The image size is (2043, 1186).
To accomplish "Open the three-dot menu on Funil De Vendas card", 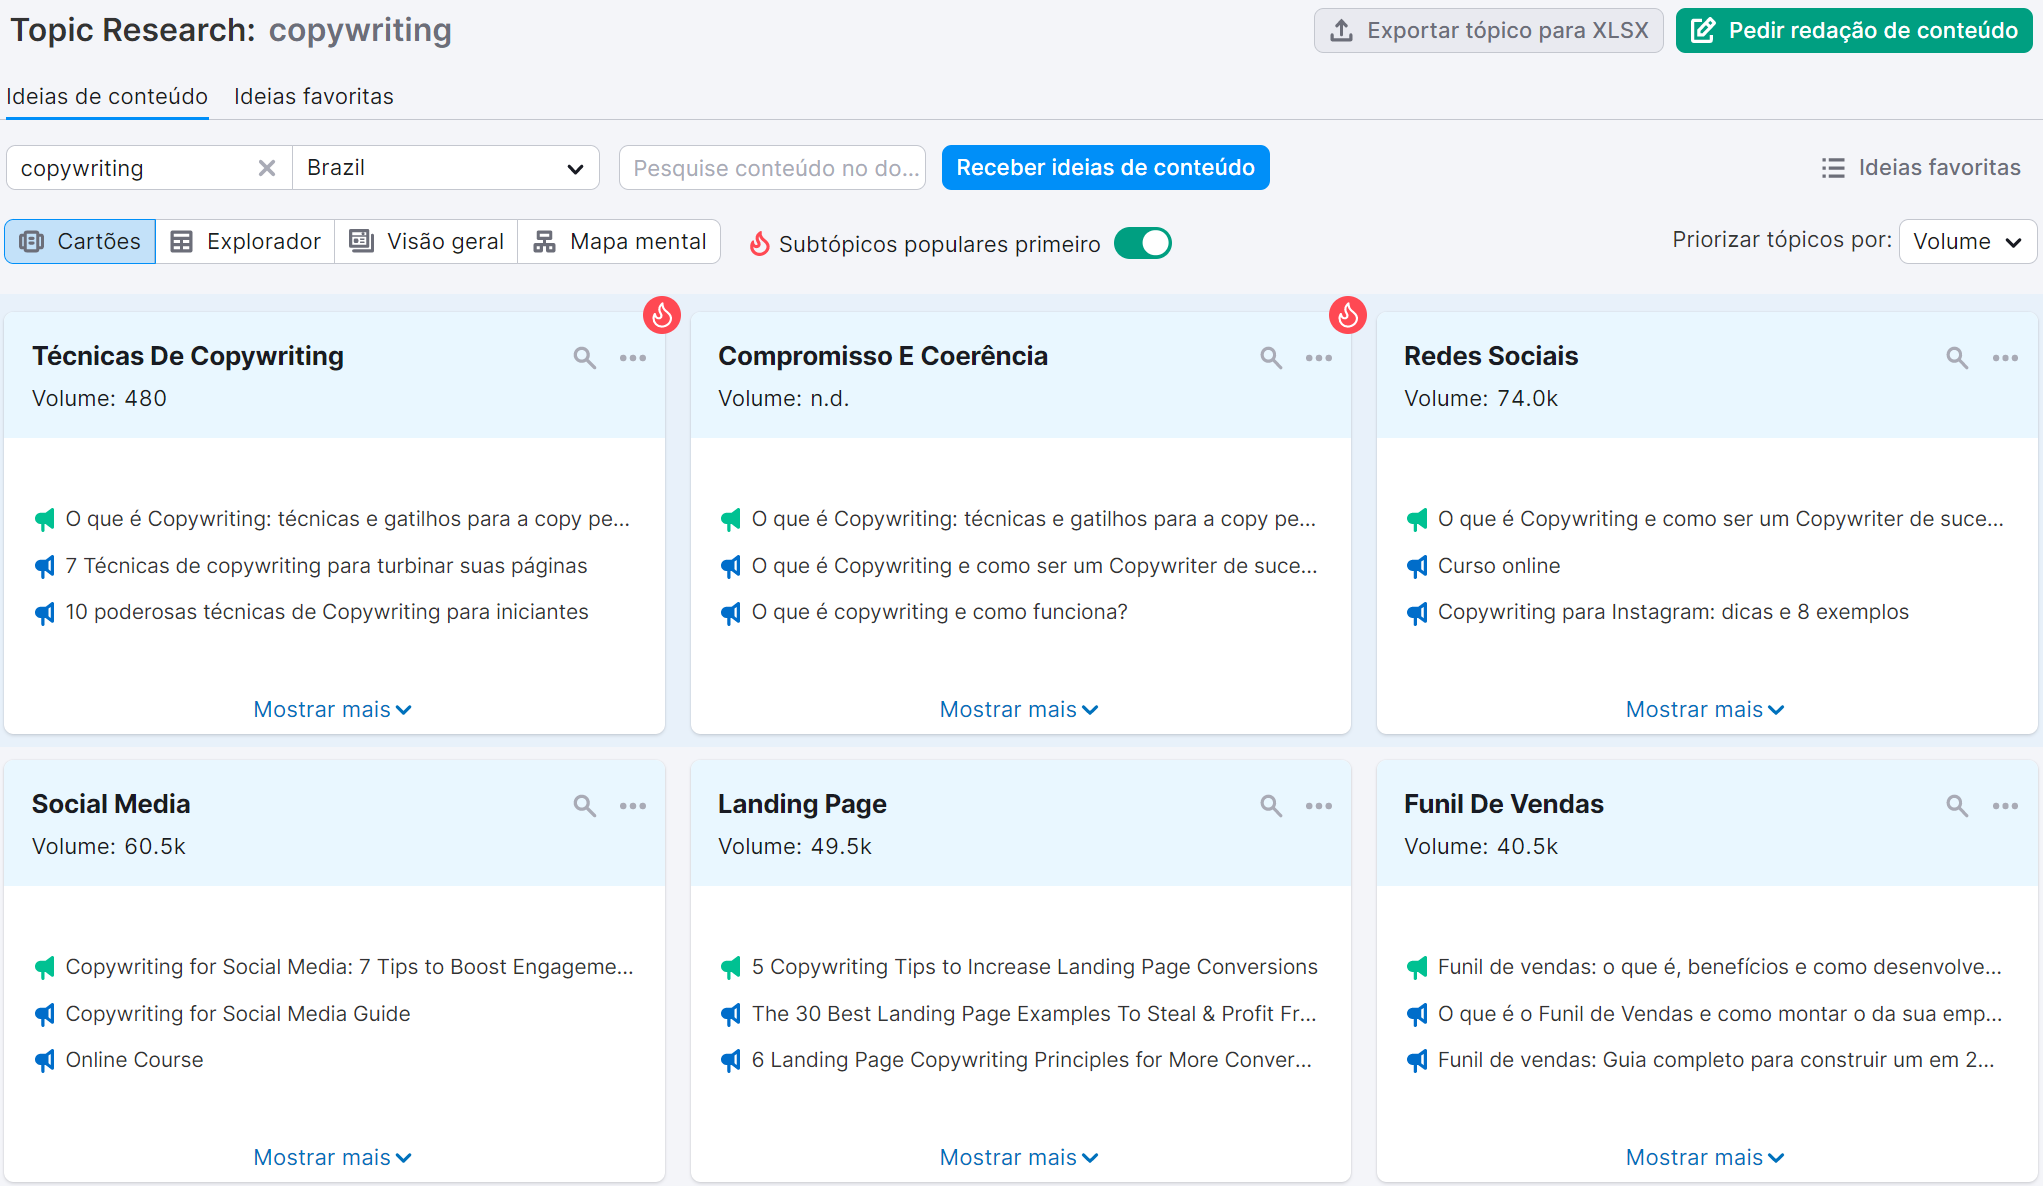I will tap(2005, 805).
